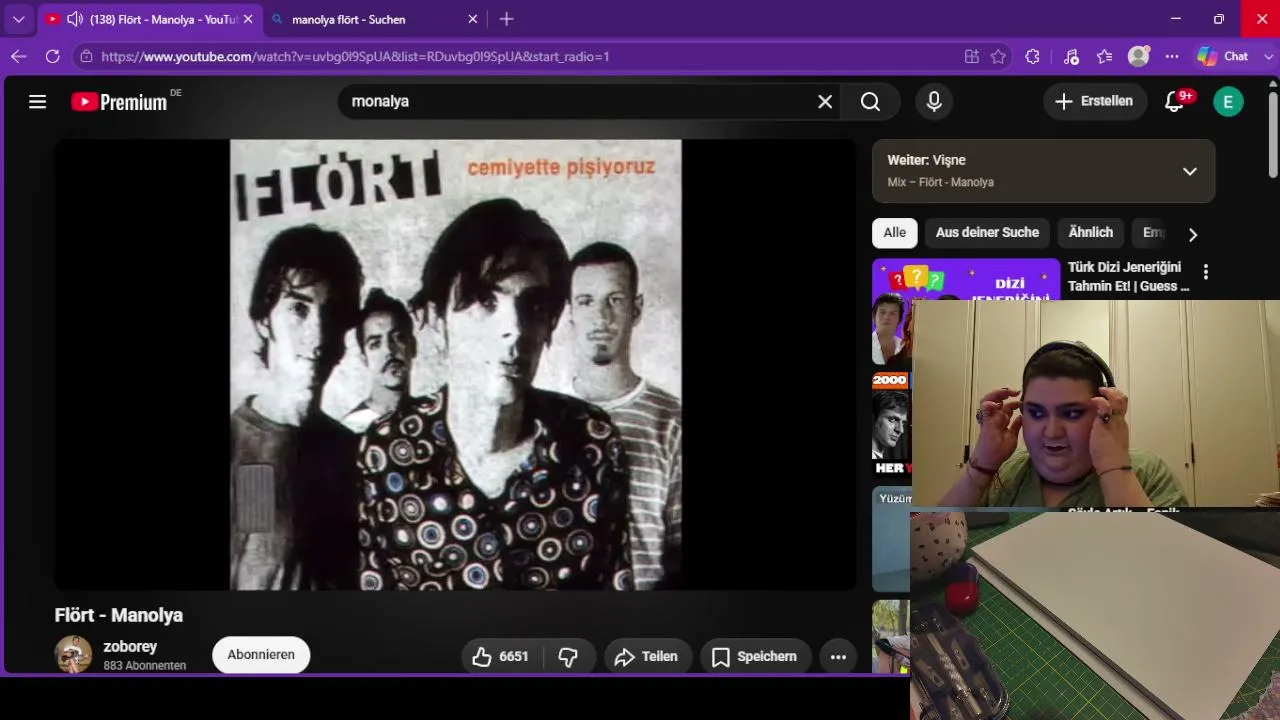The height and width of the screenshot is (720, 1280).
Task: Open browser Settings and more menu
Action: pyautogui.click(x=1172, y=57)
